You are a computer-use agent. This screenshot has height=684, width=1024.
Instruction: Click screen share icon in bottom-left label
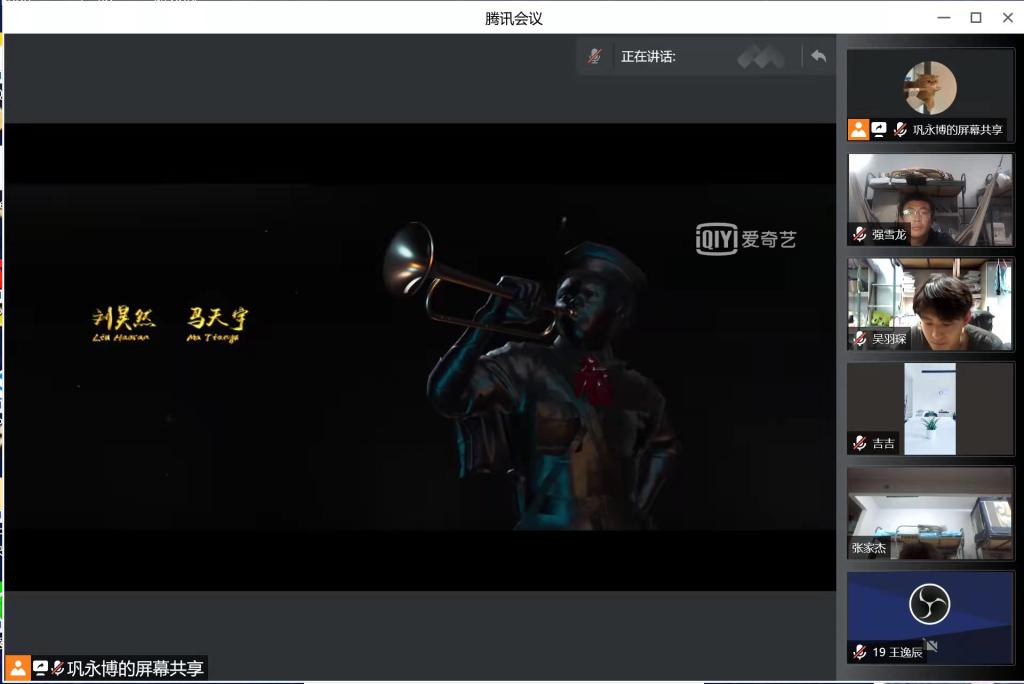pyautogui.click(x=40, y=668)
